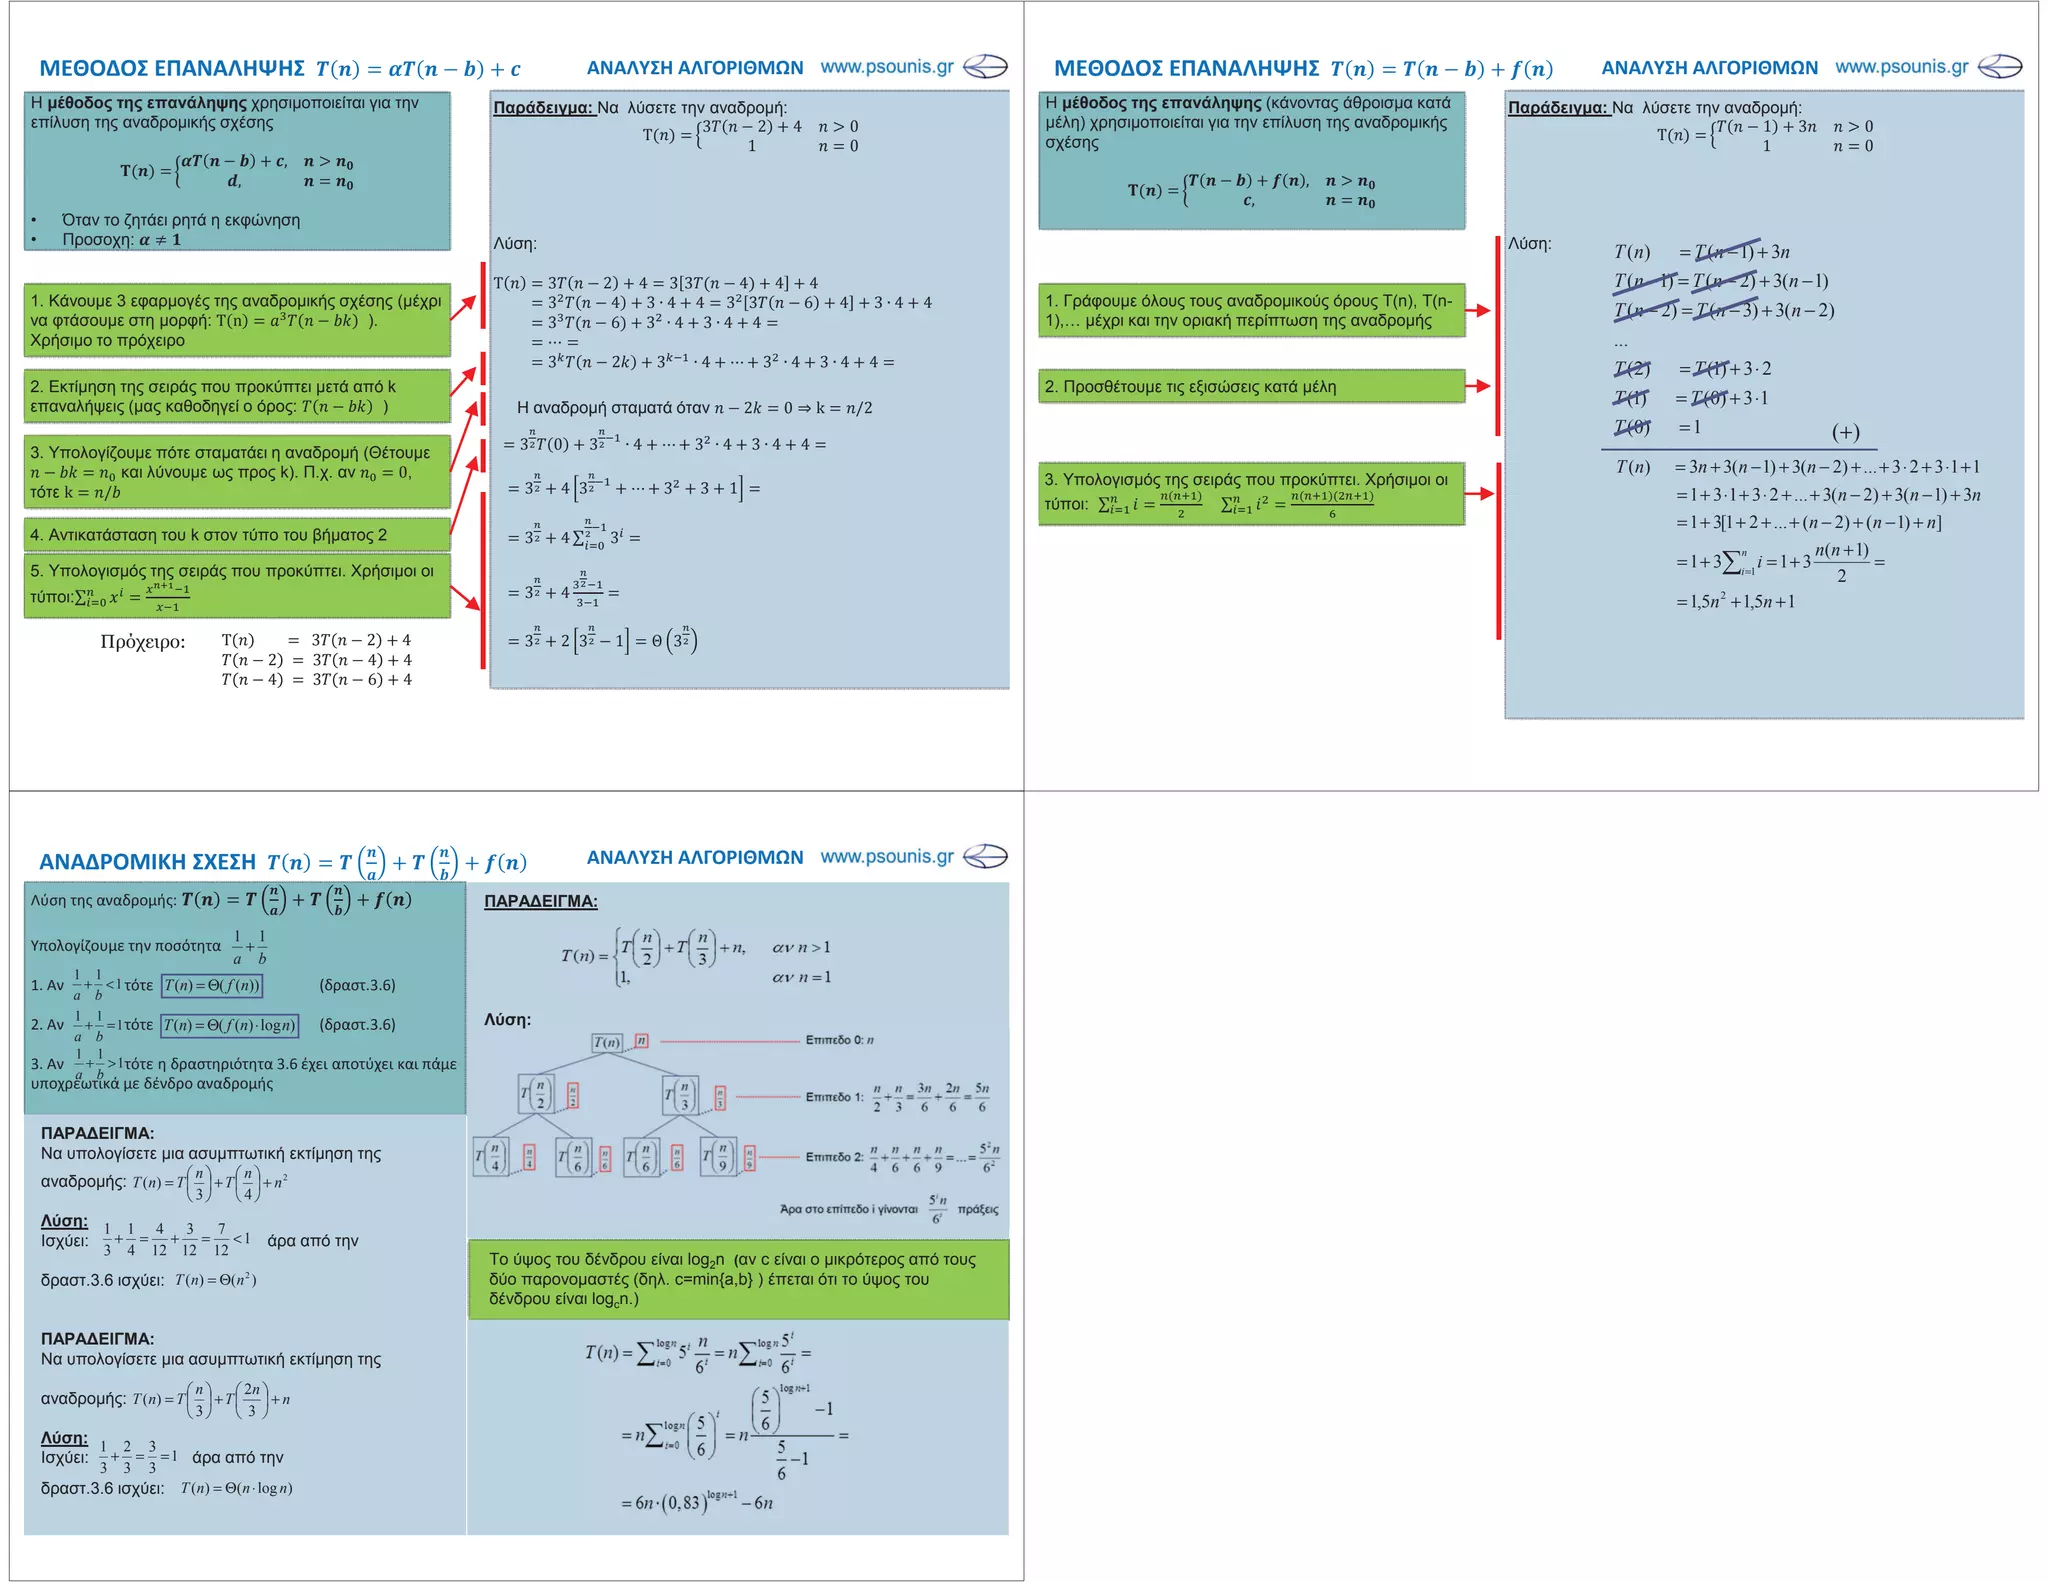
Task: Click red arrow beside 'Προσθέτουμε τις εξισώσεις' step
Action: tap(1478, 386)
